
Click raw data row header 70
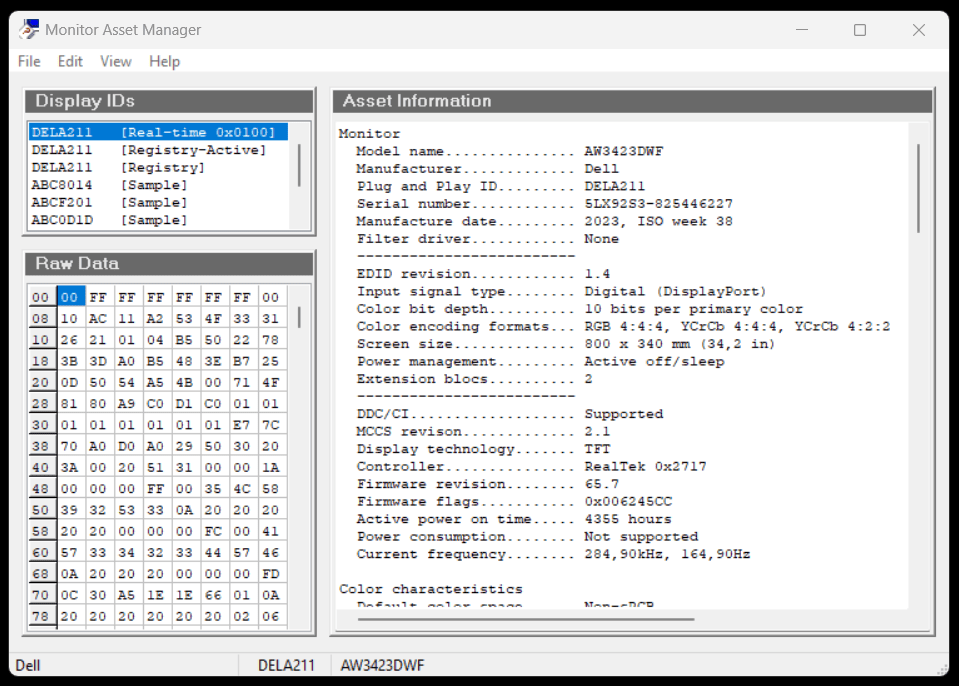(42, 595)
